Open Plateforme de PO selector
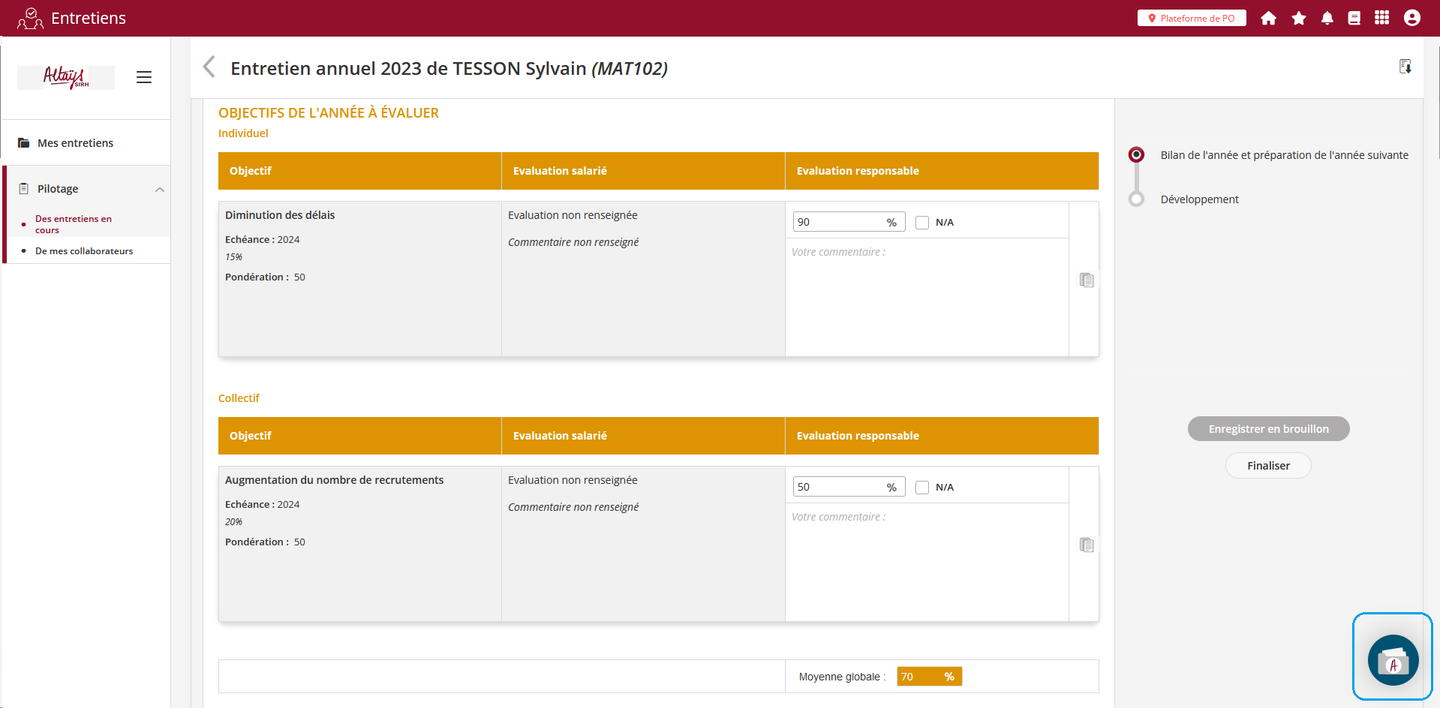Screen dimensions: 1440x708 click(x=1191, y=18)
